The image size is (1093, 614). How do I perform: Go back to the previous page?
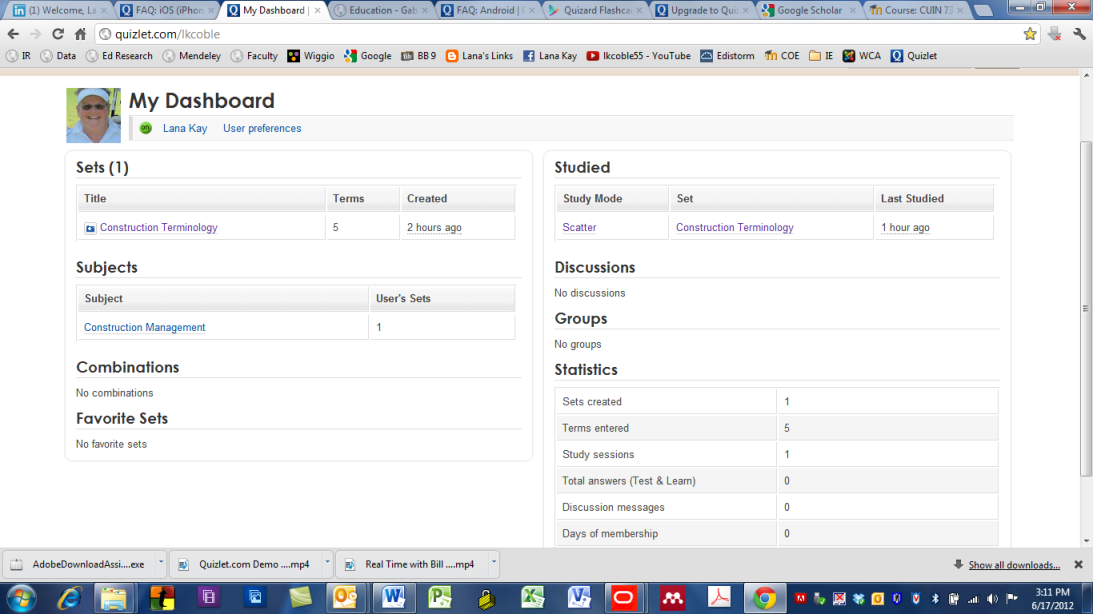[13, 33]
